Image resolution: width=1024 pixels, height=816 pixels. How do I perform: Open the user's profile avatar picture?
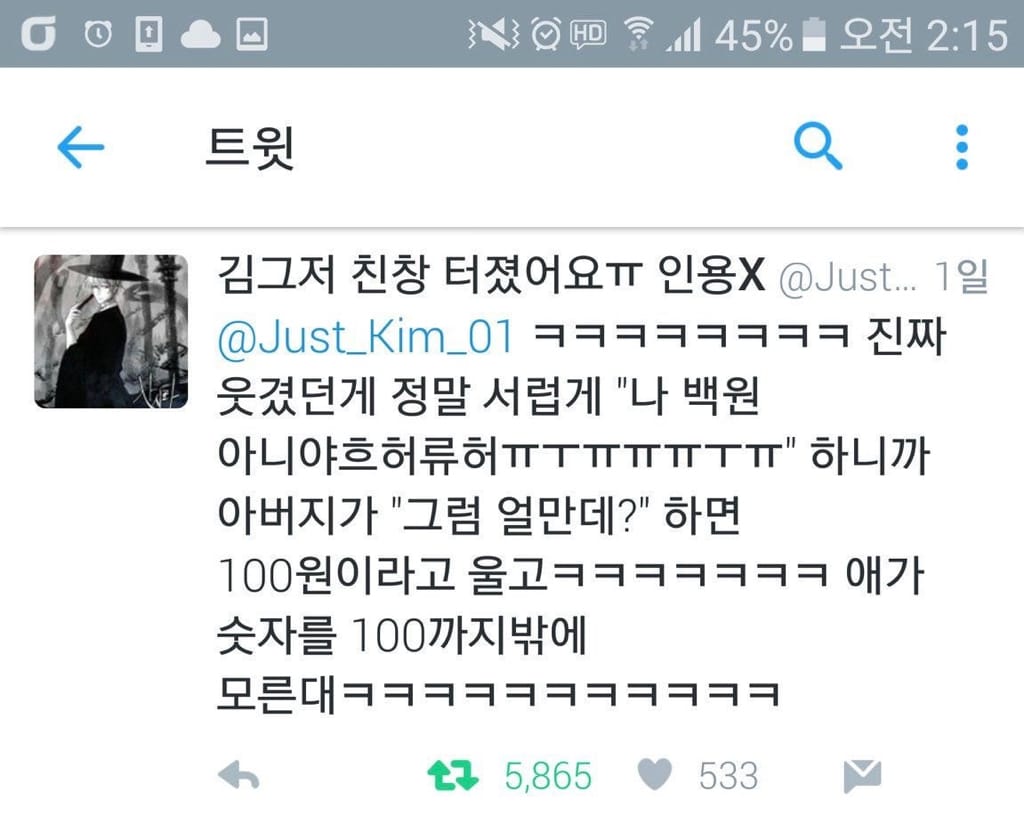[x=111, y=332]
